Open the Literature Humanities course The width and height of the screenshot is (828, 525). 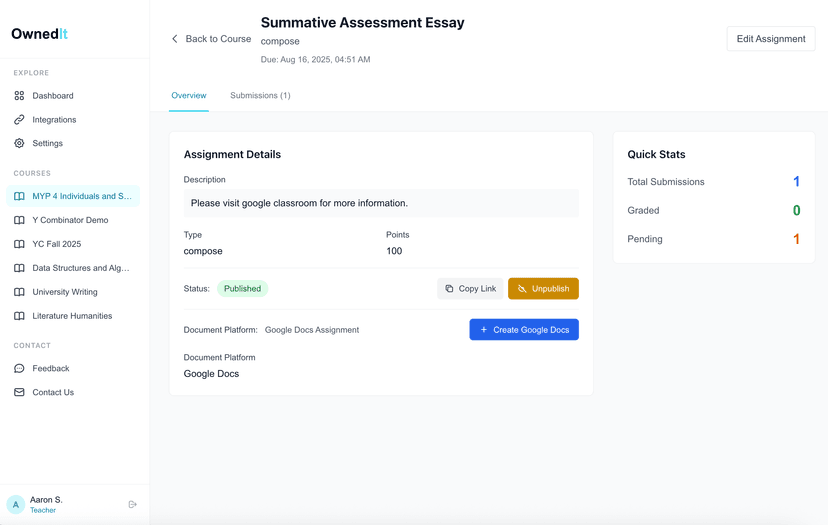coord(73,316)
